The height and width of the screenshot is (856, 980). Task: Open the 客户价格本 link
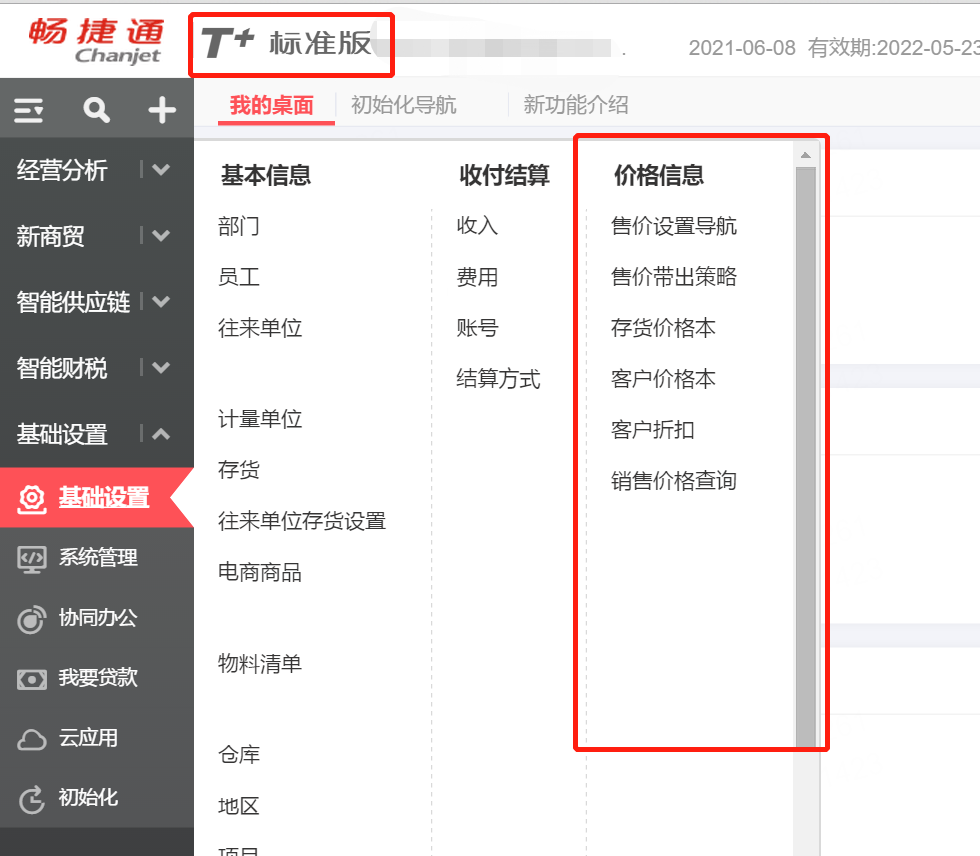click(663, 379)
